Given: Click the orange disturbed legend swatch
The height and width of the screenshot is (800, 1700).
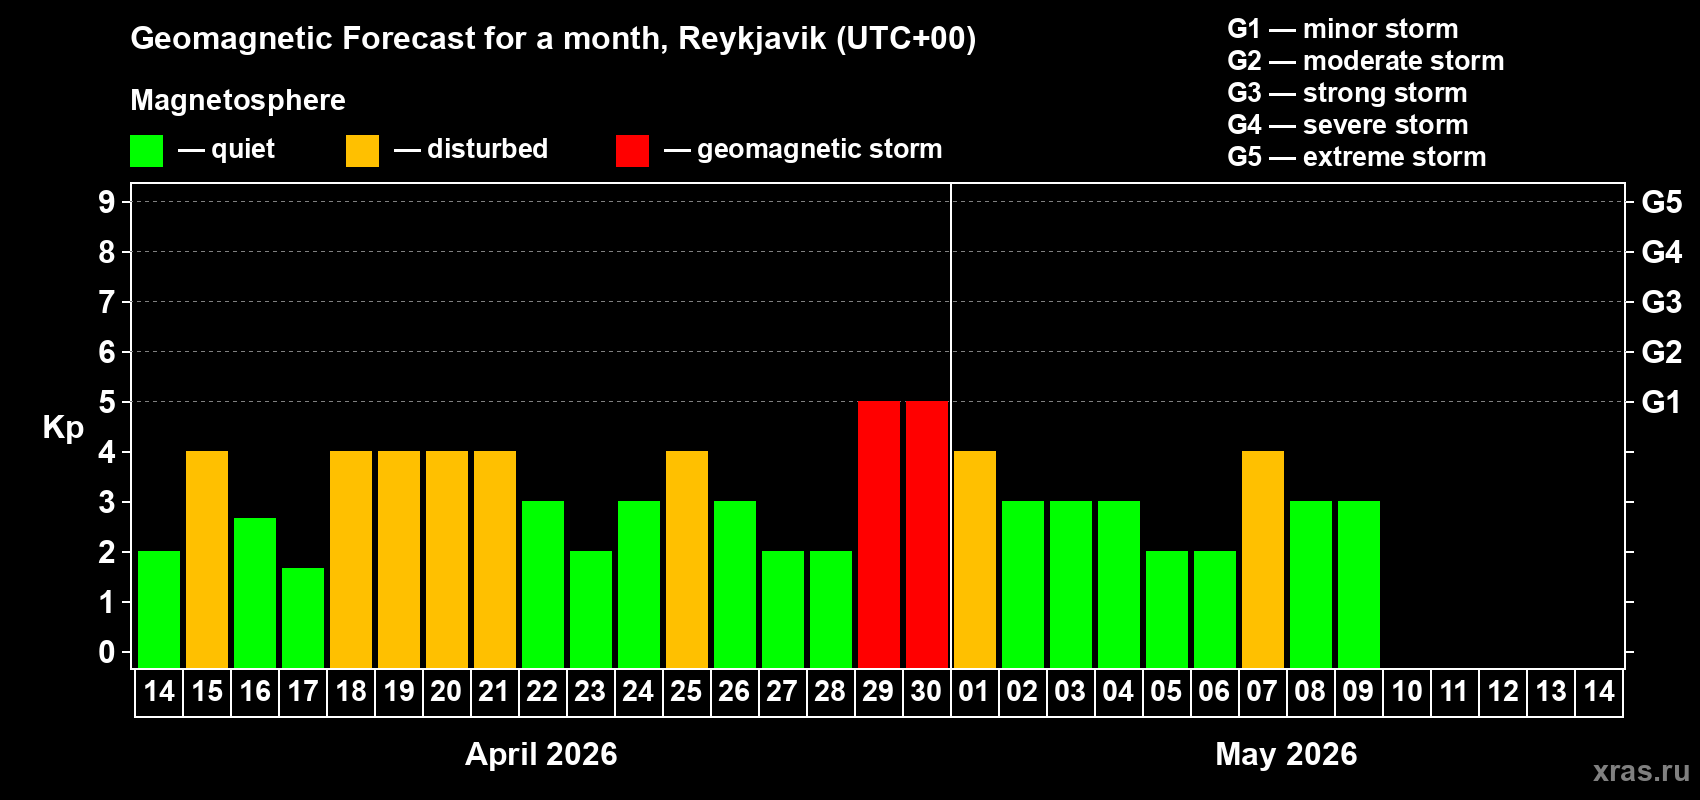Looking at the screenshot, I should click(362, 151).
